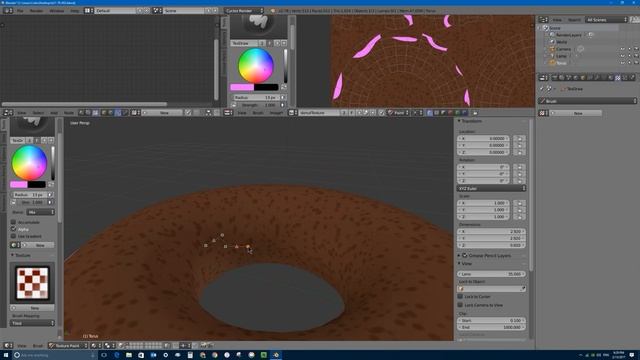Toggle visibility eye for Camera in outliner
Image resolution: width=640 pixels, height=360 pixels.
[x=622, y=49]
